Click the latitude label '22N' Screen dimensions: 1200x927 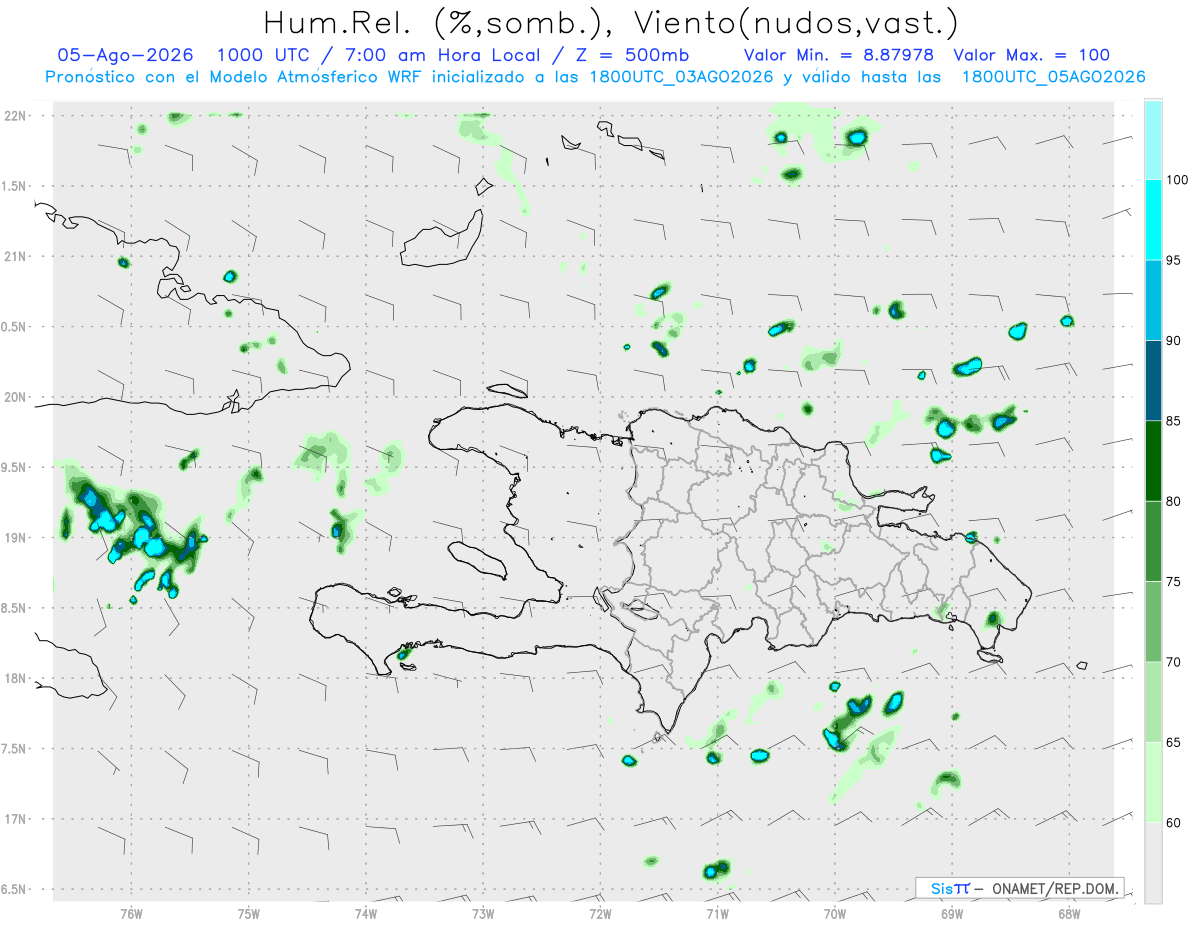14,115
